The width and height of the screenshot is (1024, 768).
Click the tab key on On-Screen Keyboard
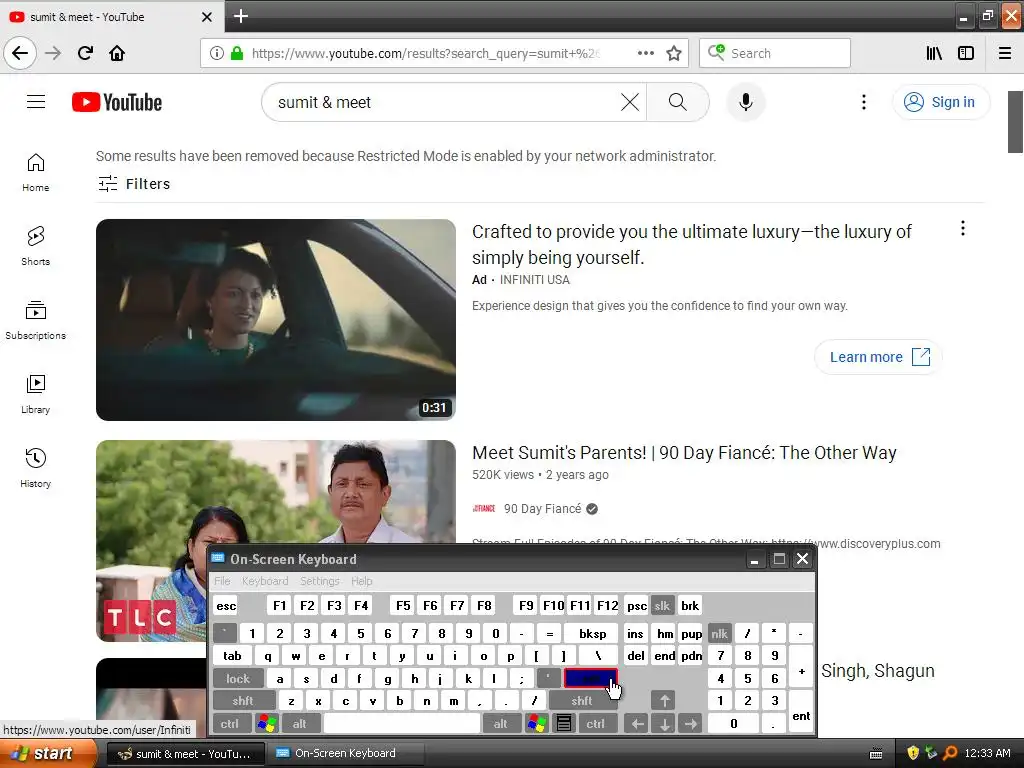(x=232, y=656)
